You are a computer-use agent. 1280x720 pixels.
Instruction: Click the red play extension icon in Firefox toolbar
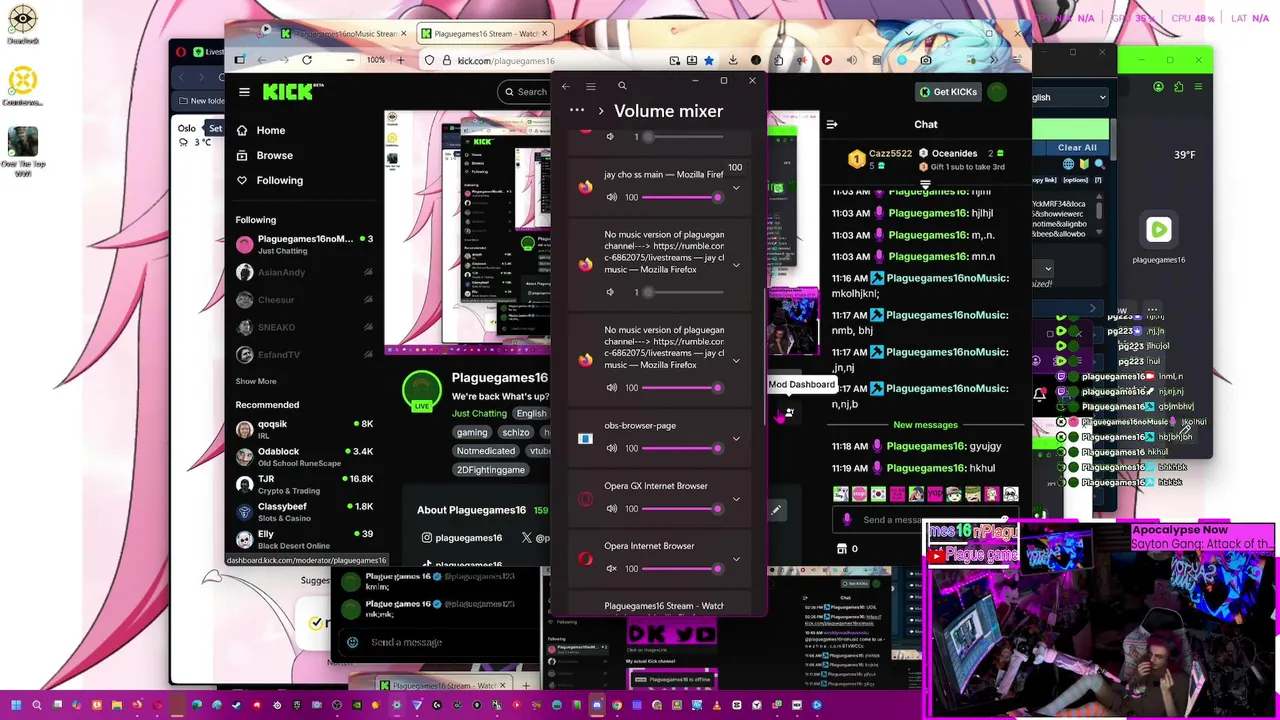pyautogui.click(x=827, y=60)
